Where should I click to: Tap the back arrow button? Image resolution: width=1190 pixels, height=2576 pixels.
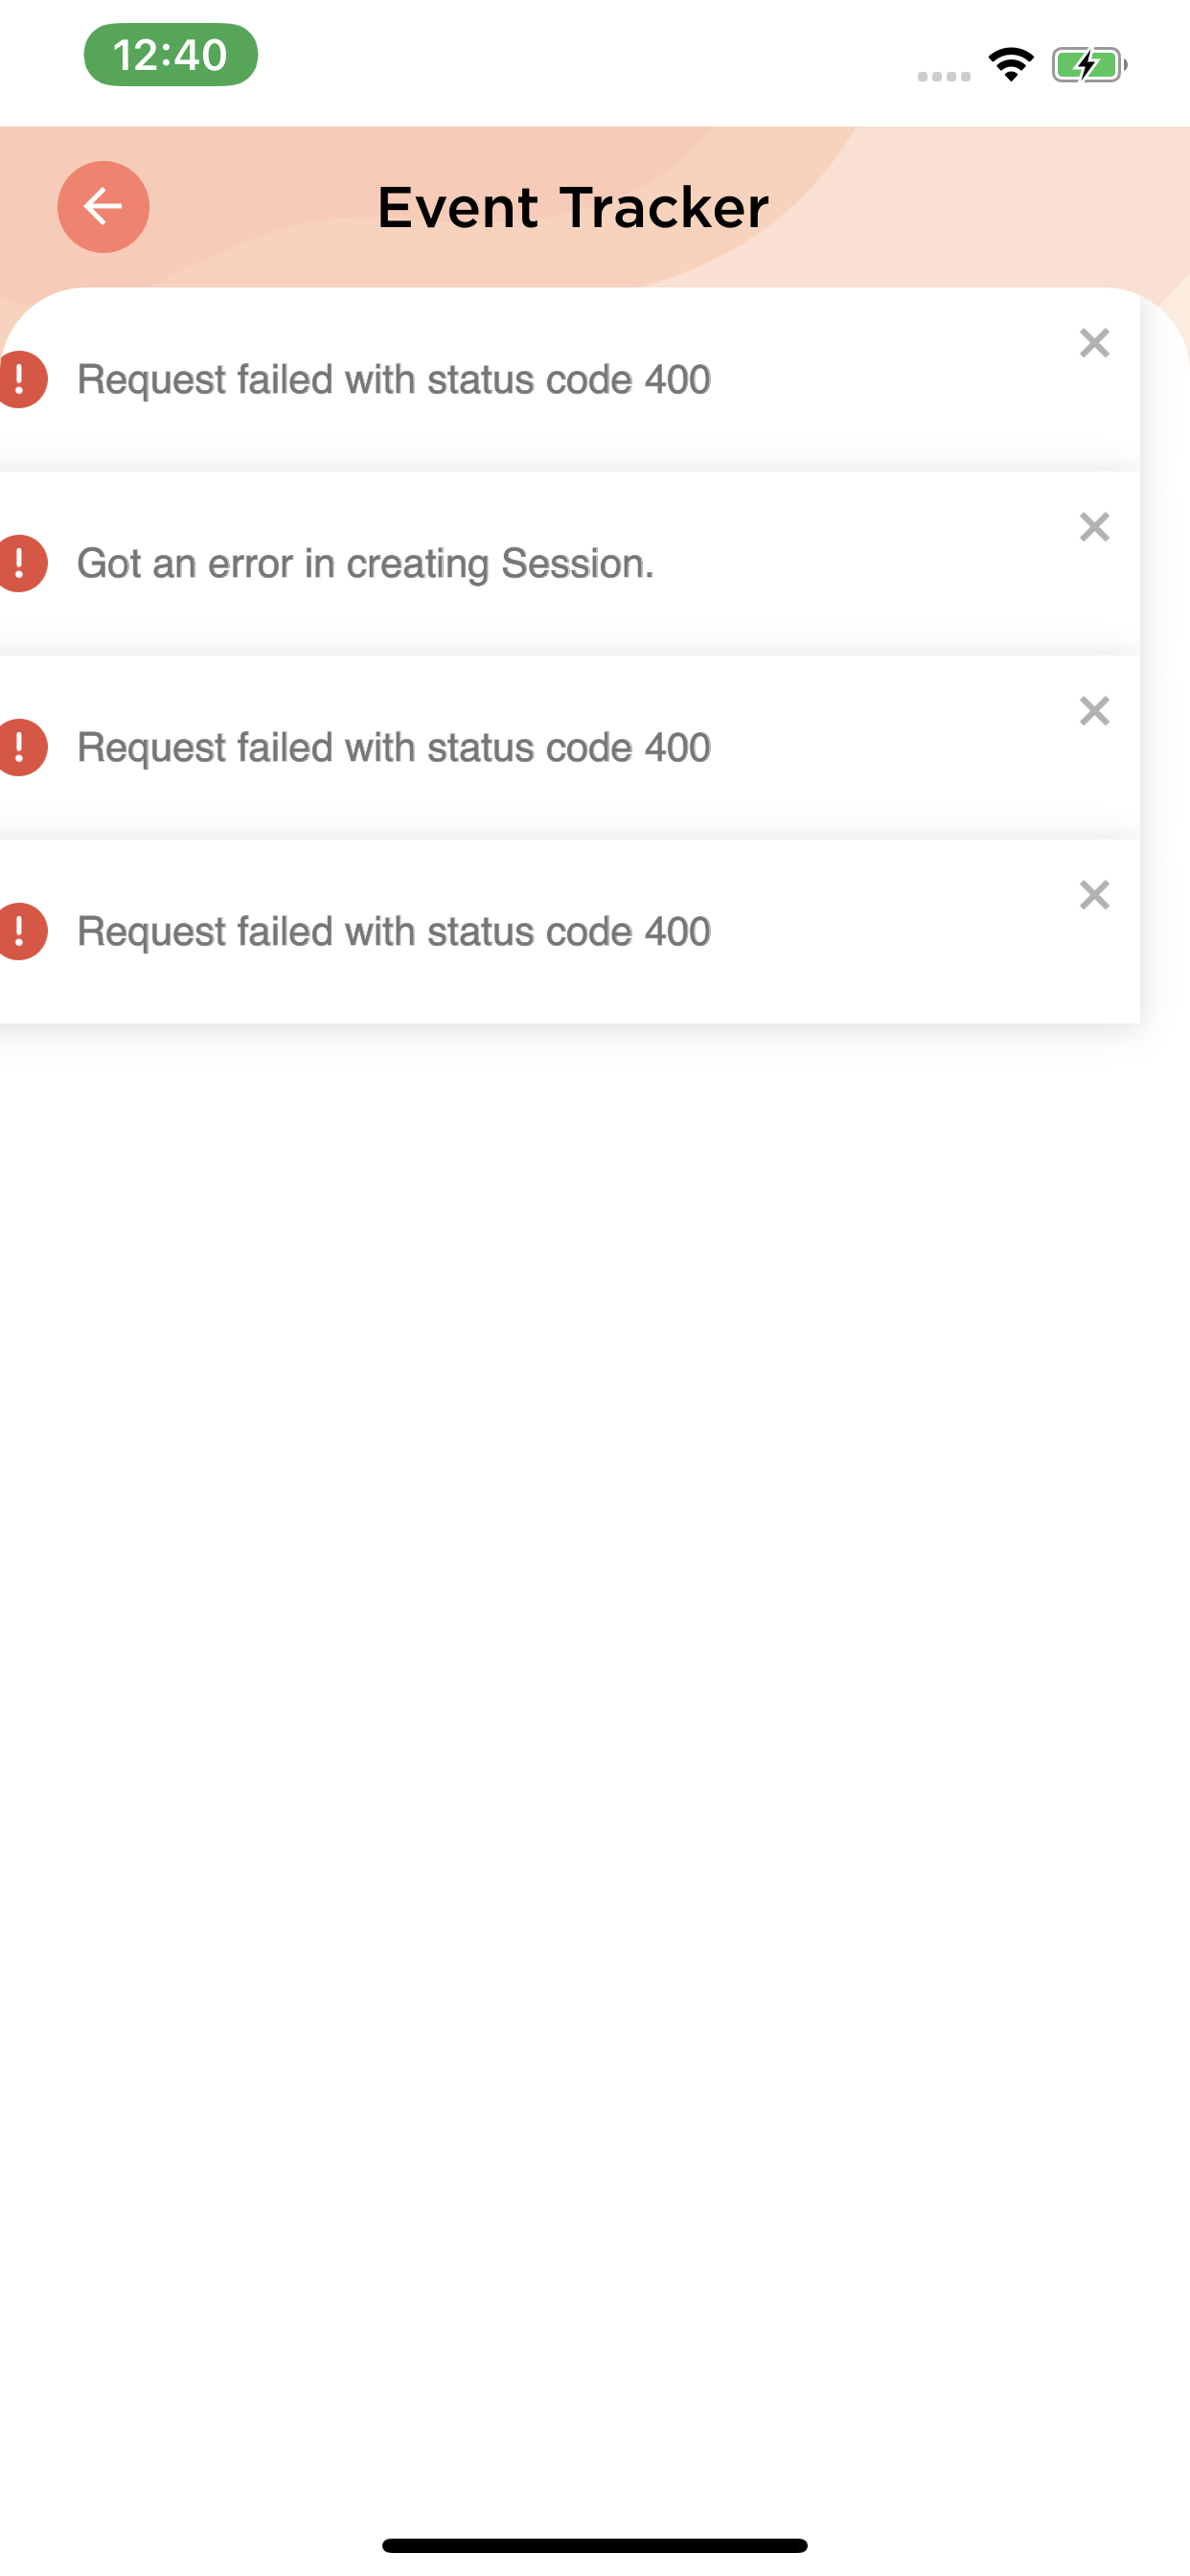coord(103,207)
